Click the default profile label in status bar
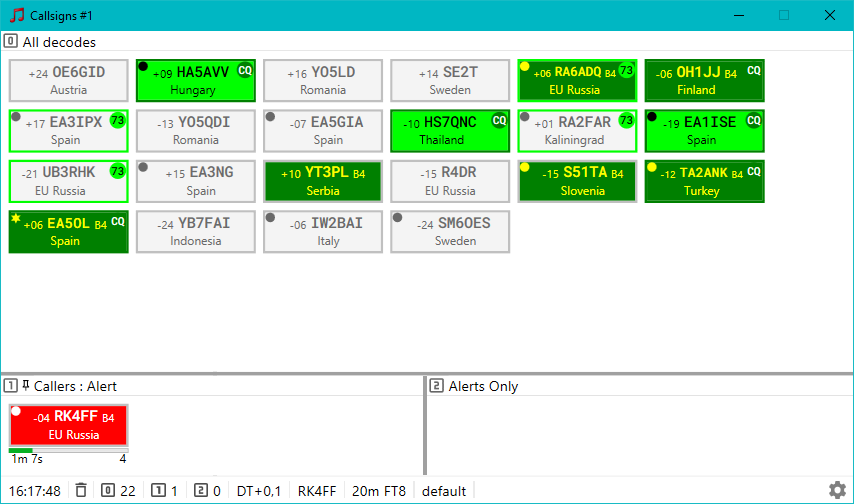 pyautogui.click(x=444, y=491)
